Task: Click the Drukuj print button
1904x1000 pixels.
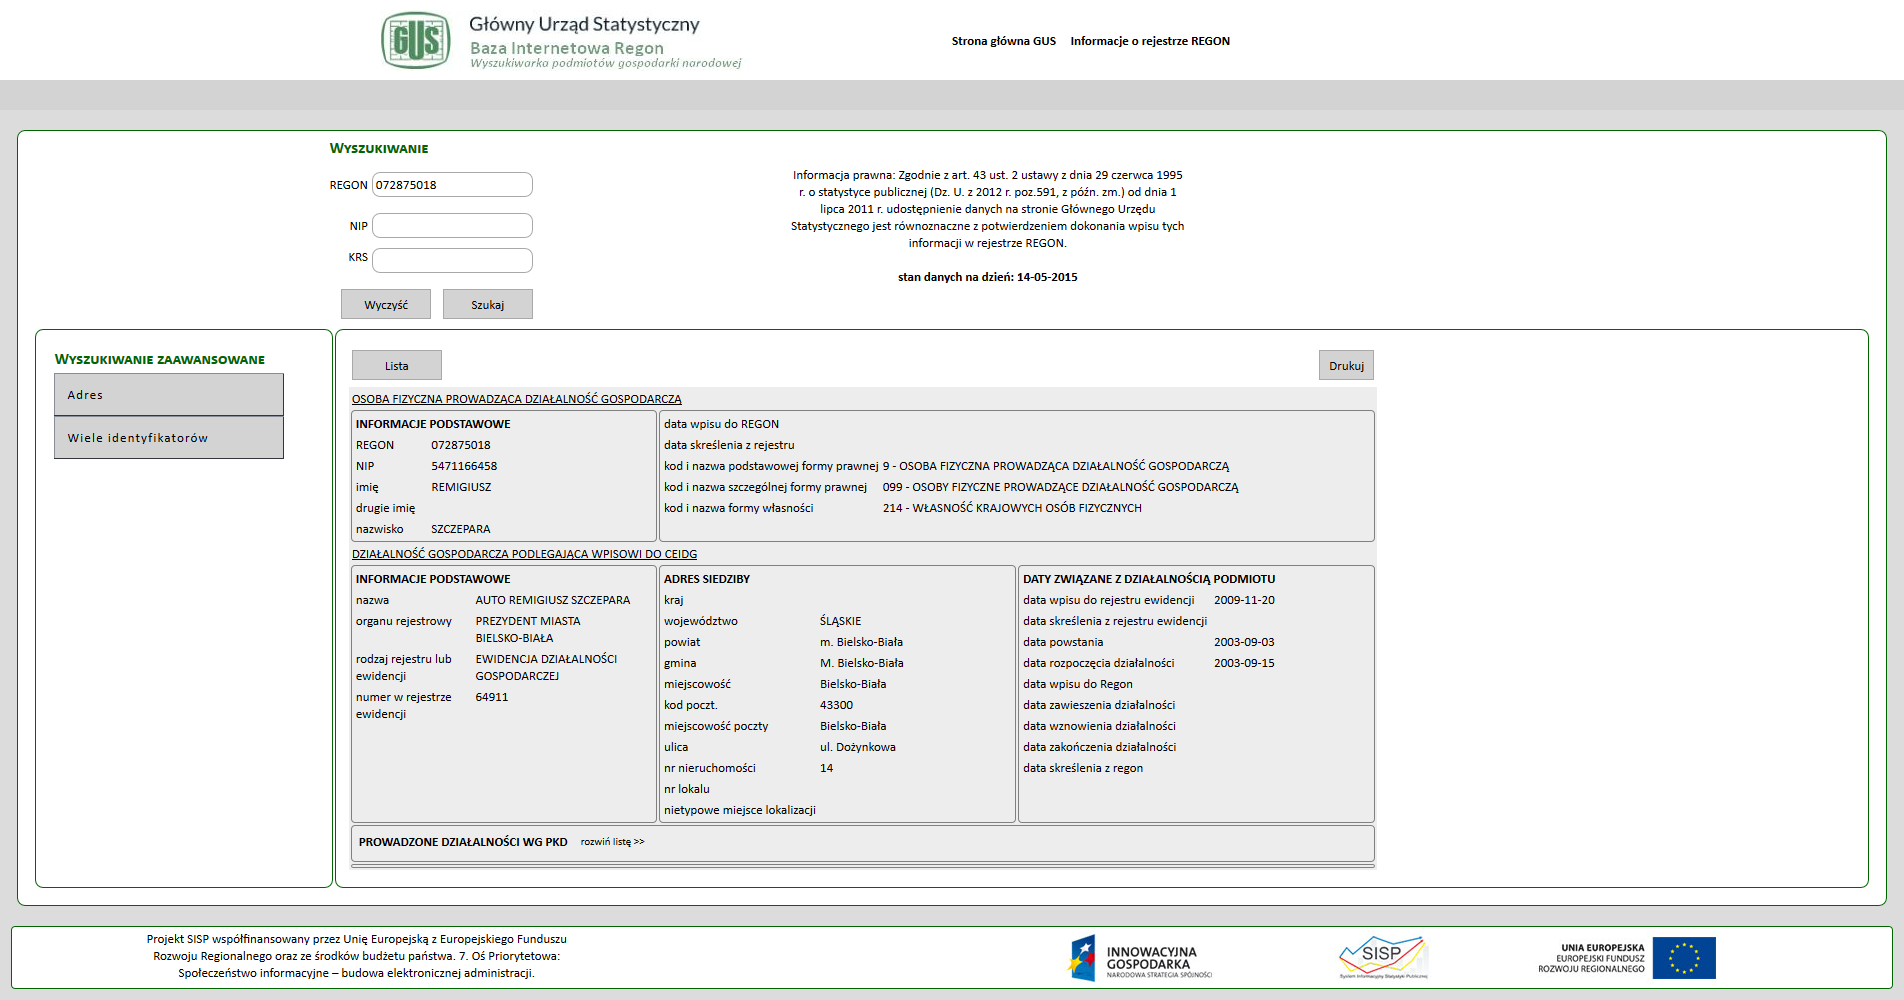Action: (1346, 365)
